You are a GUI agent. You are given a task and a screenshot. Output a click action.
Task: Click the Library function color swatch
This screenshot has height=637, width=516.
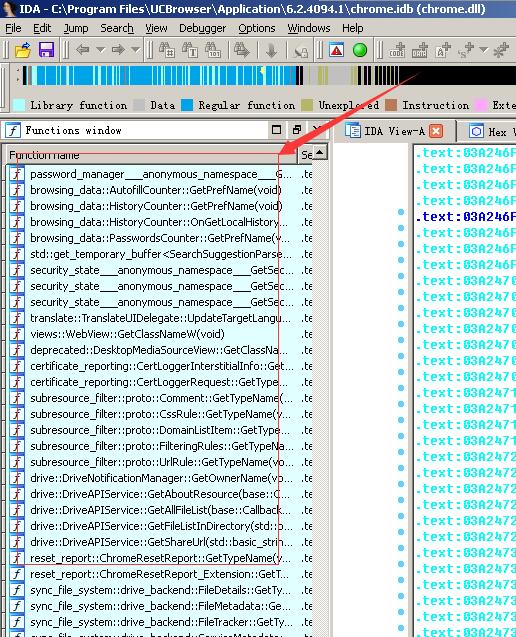pos(19,105)
